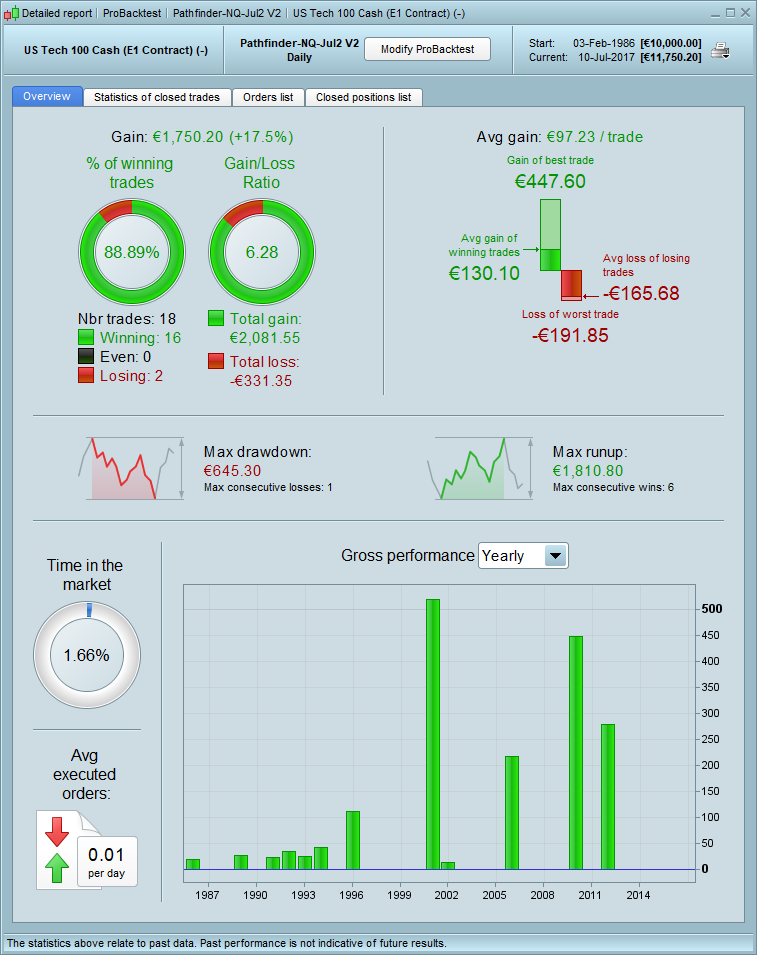Click the current date 10-Jul-2017
757x955 pixels.
click(x=606, y=57)
